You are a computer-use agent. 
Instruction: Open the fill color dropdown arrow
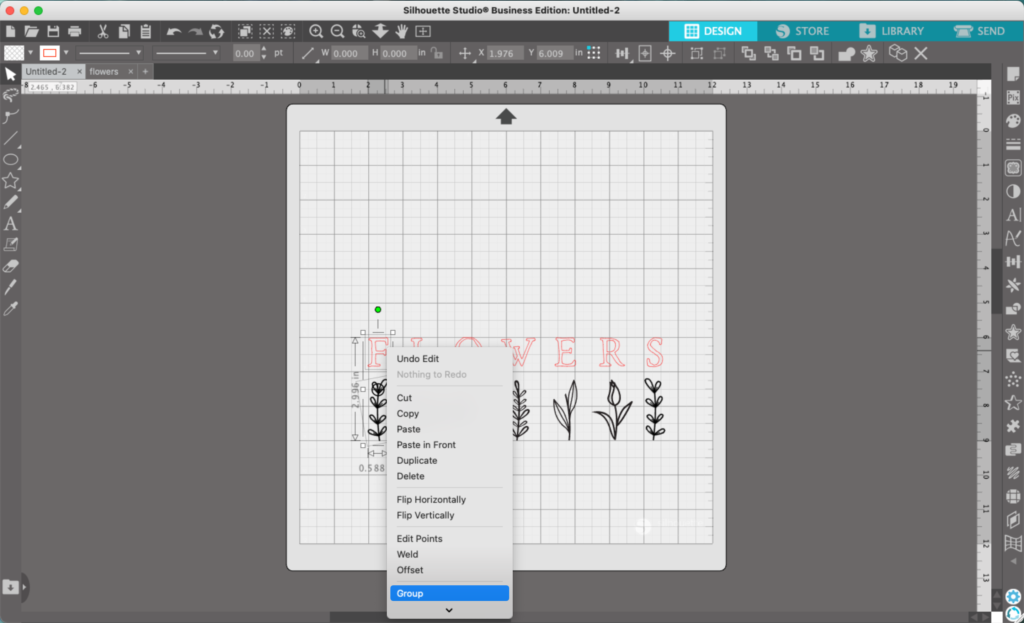[x=31, y=53]
